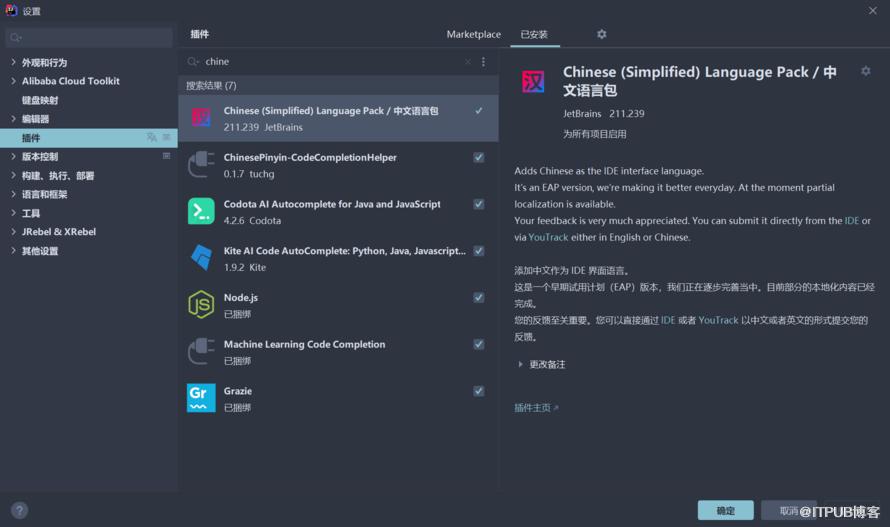Close the settings dialog window

[872, 10]
